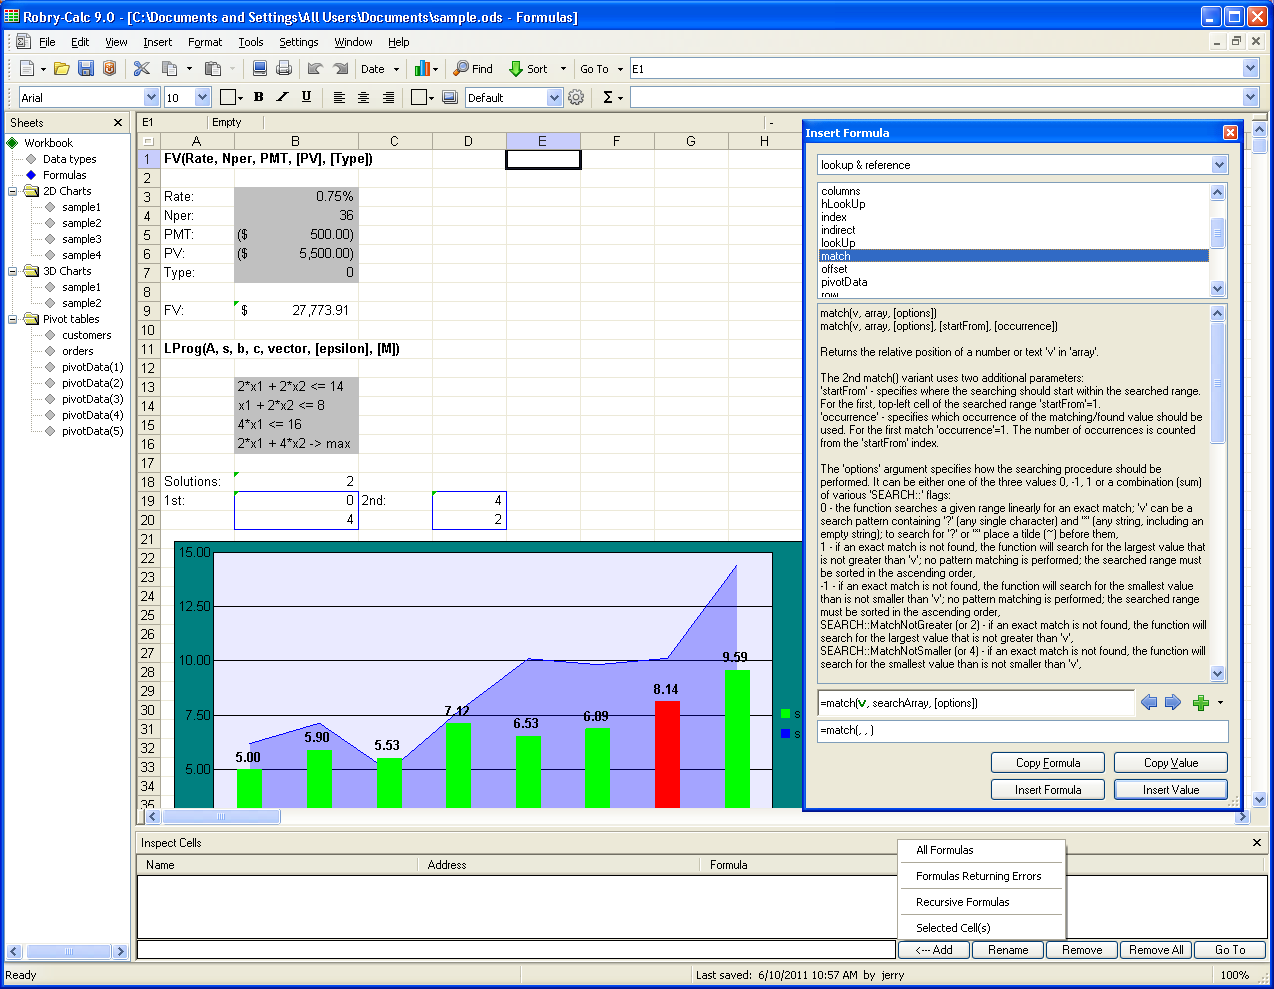The width and height of the screenshot is (1274, 989).
Task: Open the 'lookup & reference' category dropdown
Action: 1219,165
